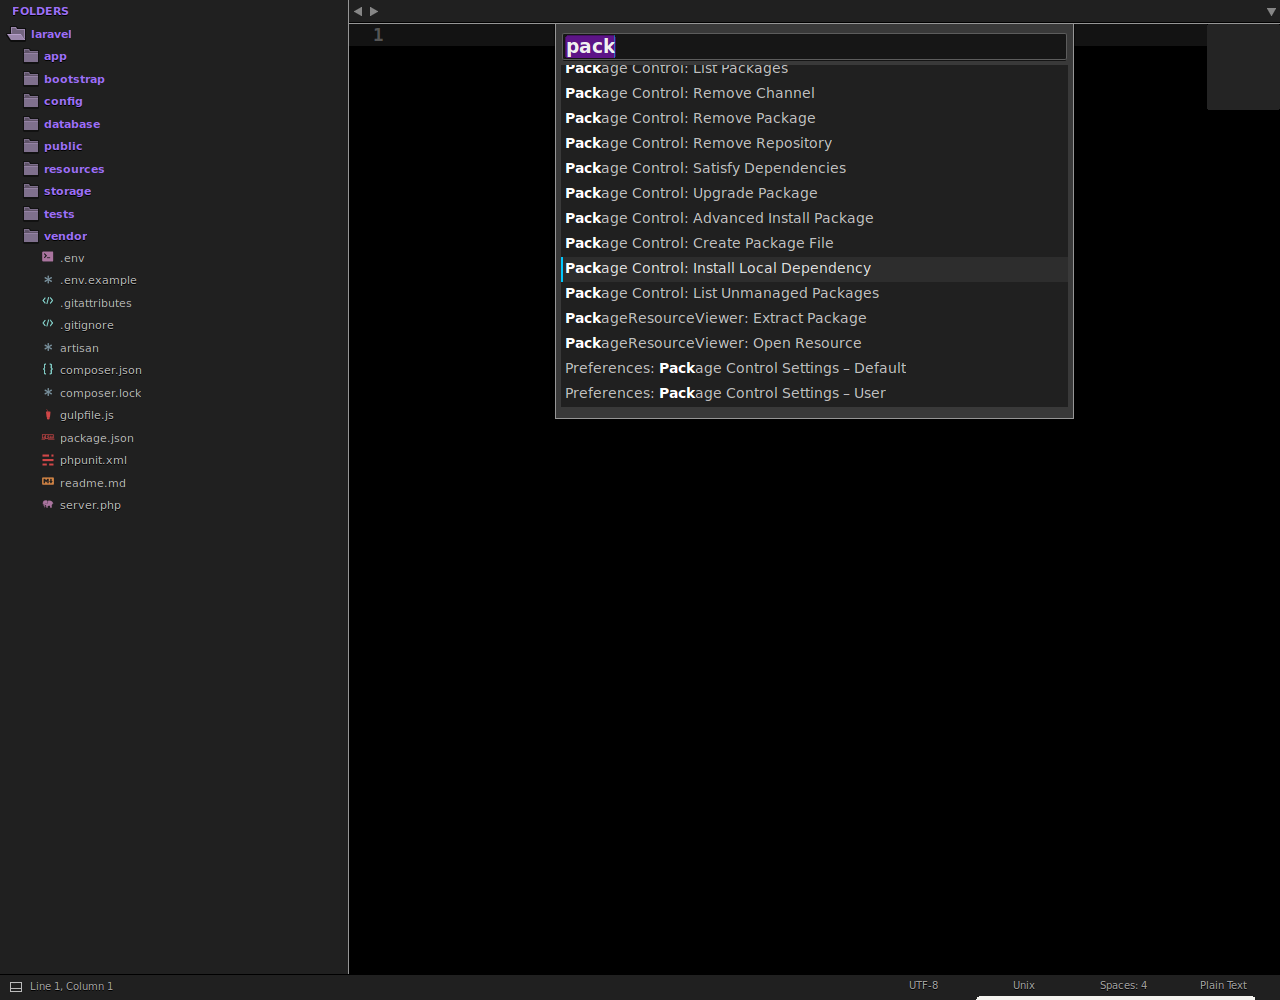Go to next tab with right arrow
Image resolution: width=1280 pixels, height=1000 pixels.
pos(374,11)
